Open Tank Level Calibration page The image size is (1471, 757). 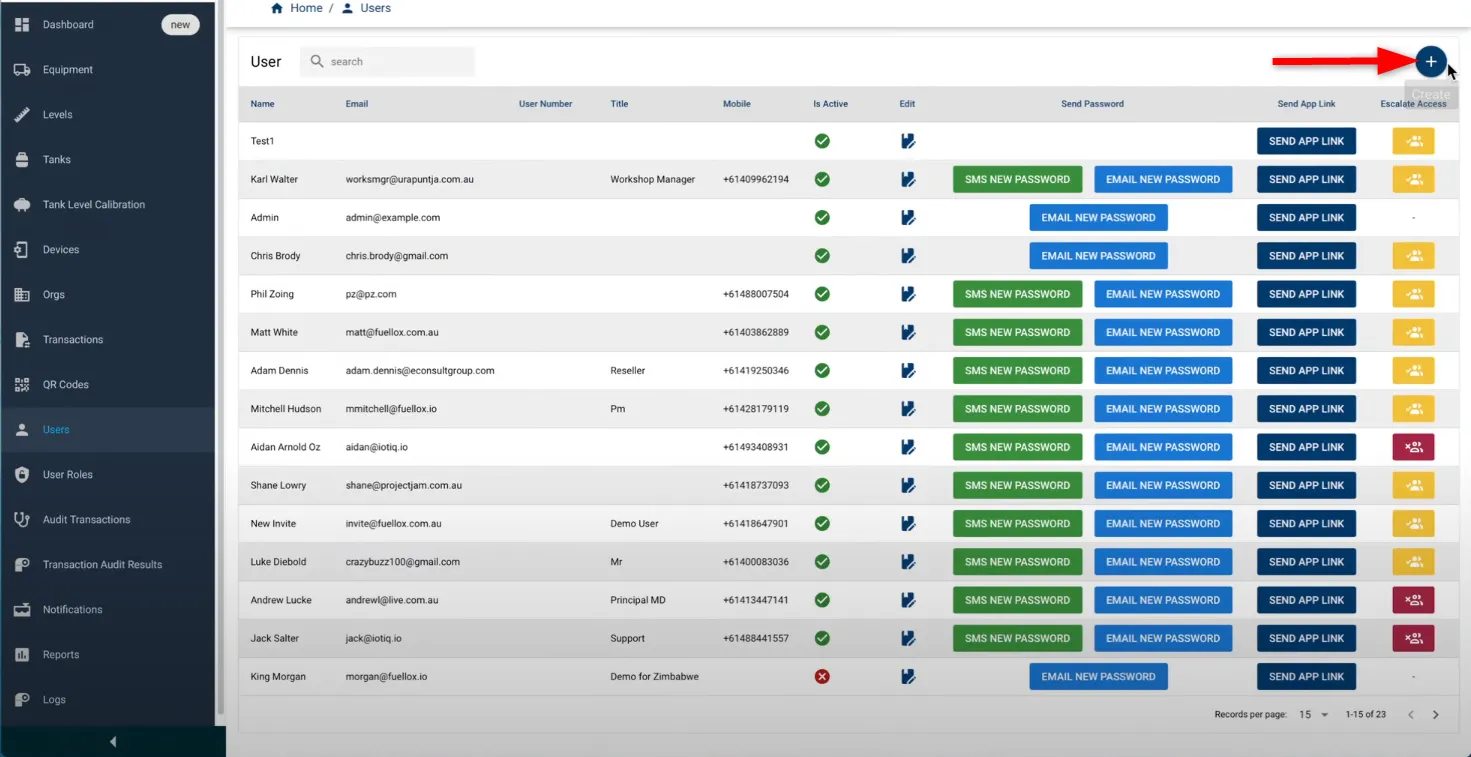pyautogui.click(x=107, y=205)
